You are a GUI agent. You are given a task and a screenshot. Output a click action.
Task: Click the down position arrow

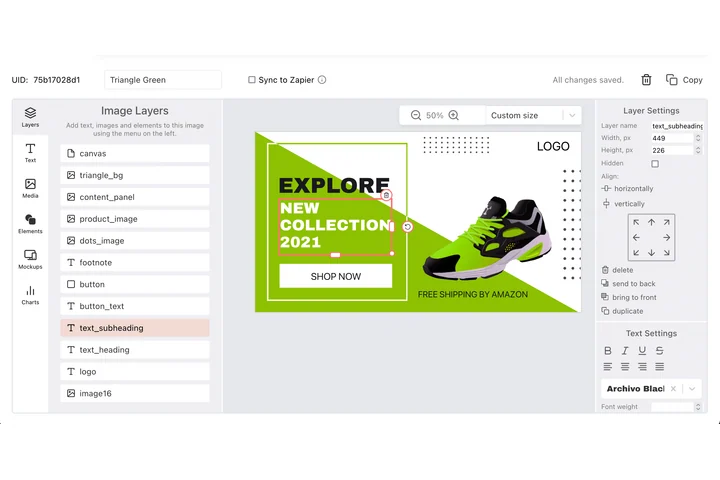pyautogui.click(x=651, y=253)
